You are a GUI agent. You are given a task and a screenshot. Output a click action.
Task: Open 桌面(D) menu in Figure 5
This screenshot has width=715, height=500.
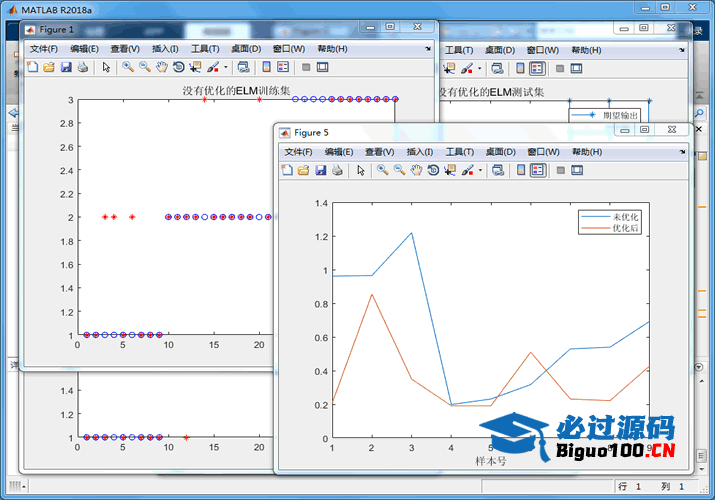[500, 152]
